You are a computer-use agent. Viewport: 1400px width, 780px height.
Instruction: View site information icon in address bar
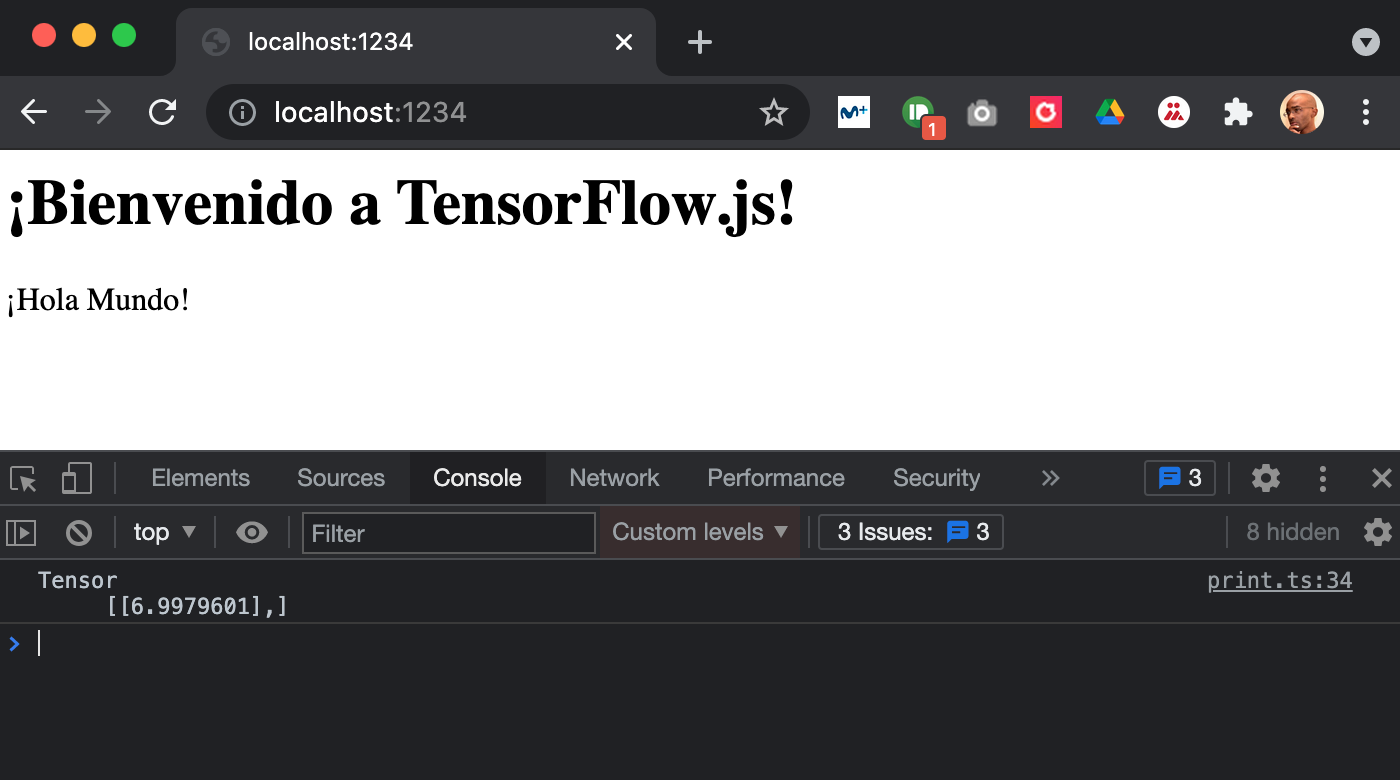[242, 113]
